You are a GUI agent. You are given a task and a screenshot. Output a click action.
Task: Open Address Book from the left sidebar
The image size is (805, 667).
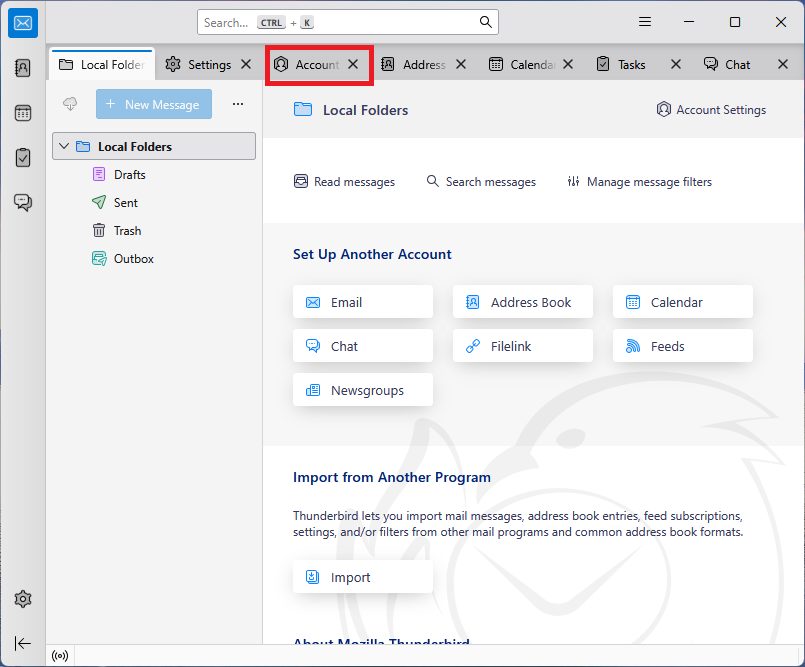[23, 68]
